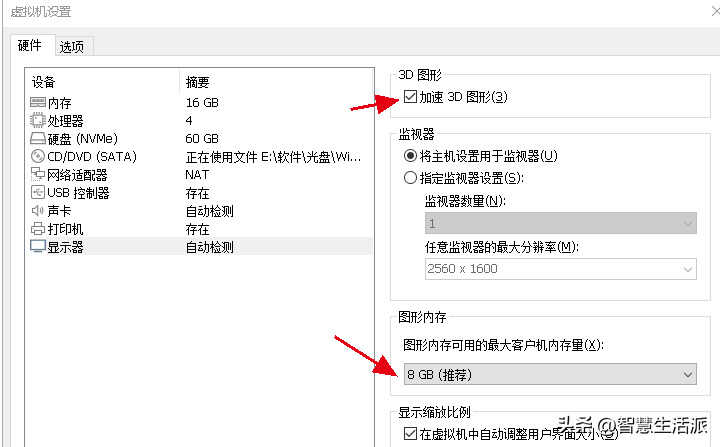
Task: Select the 硬盘 (NVMe) device row
Action: tap(200, 138)
